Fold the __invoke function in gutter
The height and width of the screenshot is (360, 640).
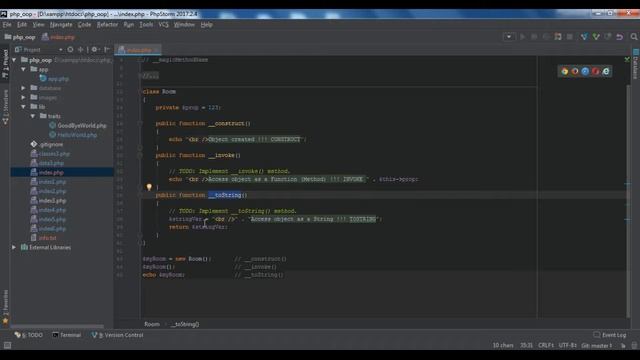[x=140, y=155]
